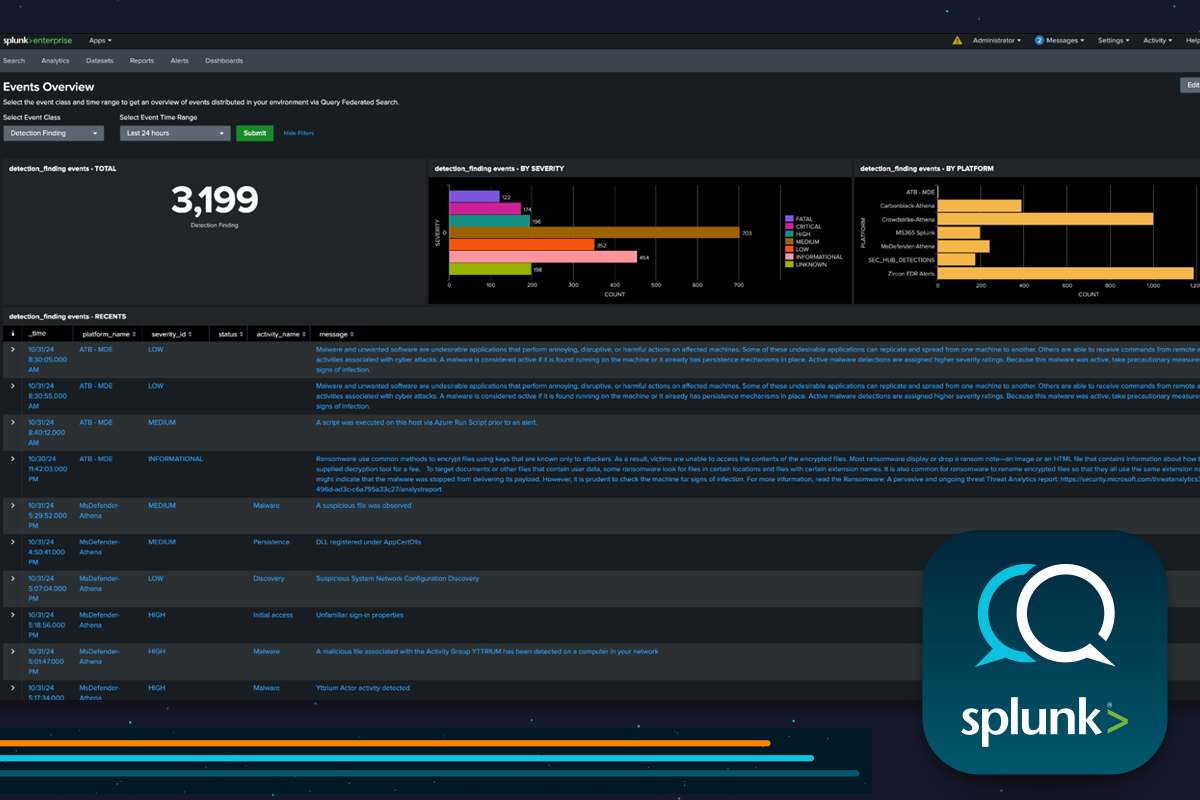Click the Zircon FDR Alerts platform bar
This screenshot has height=800, width=1200.
tap(1066, 272)
